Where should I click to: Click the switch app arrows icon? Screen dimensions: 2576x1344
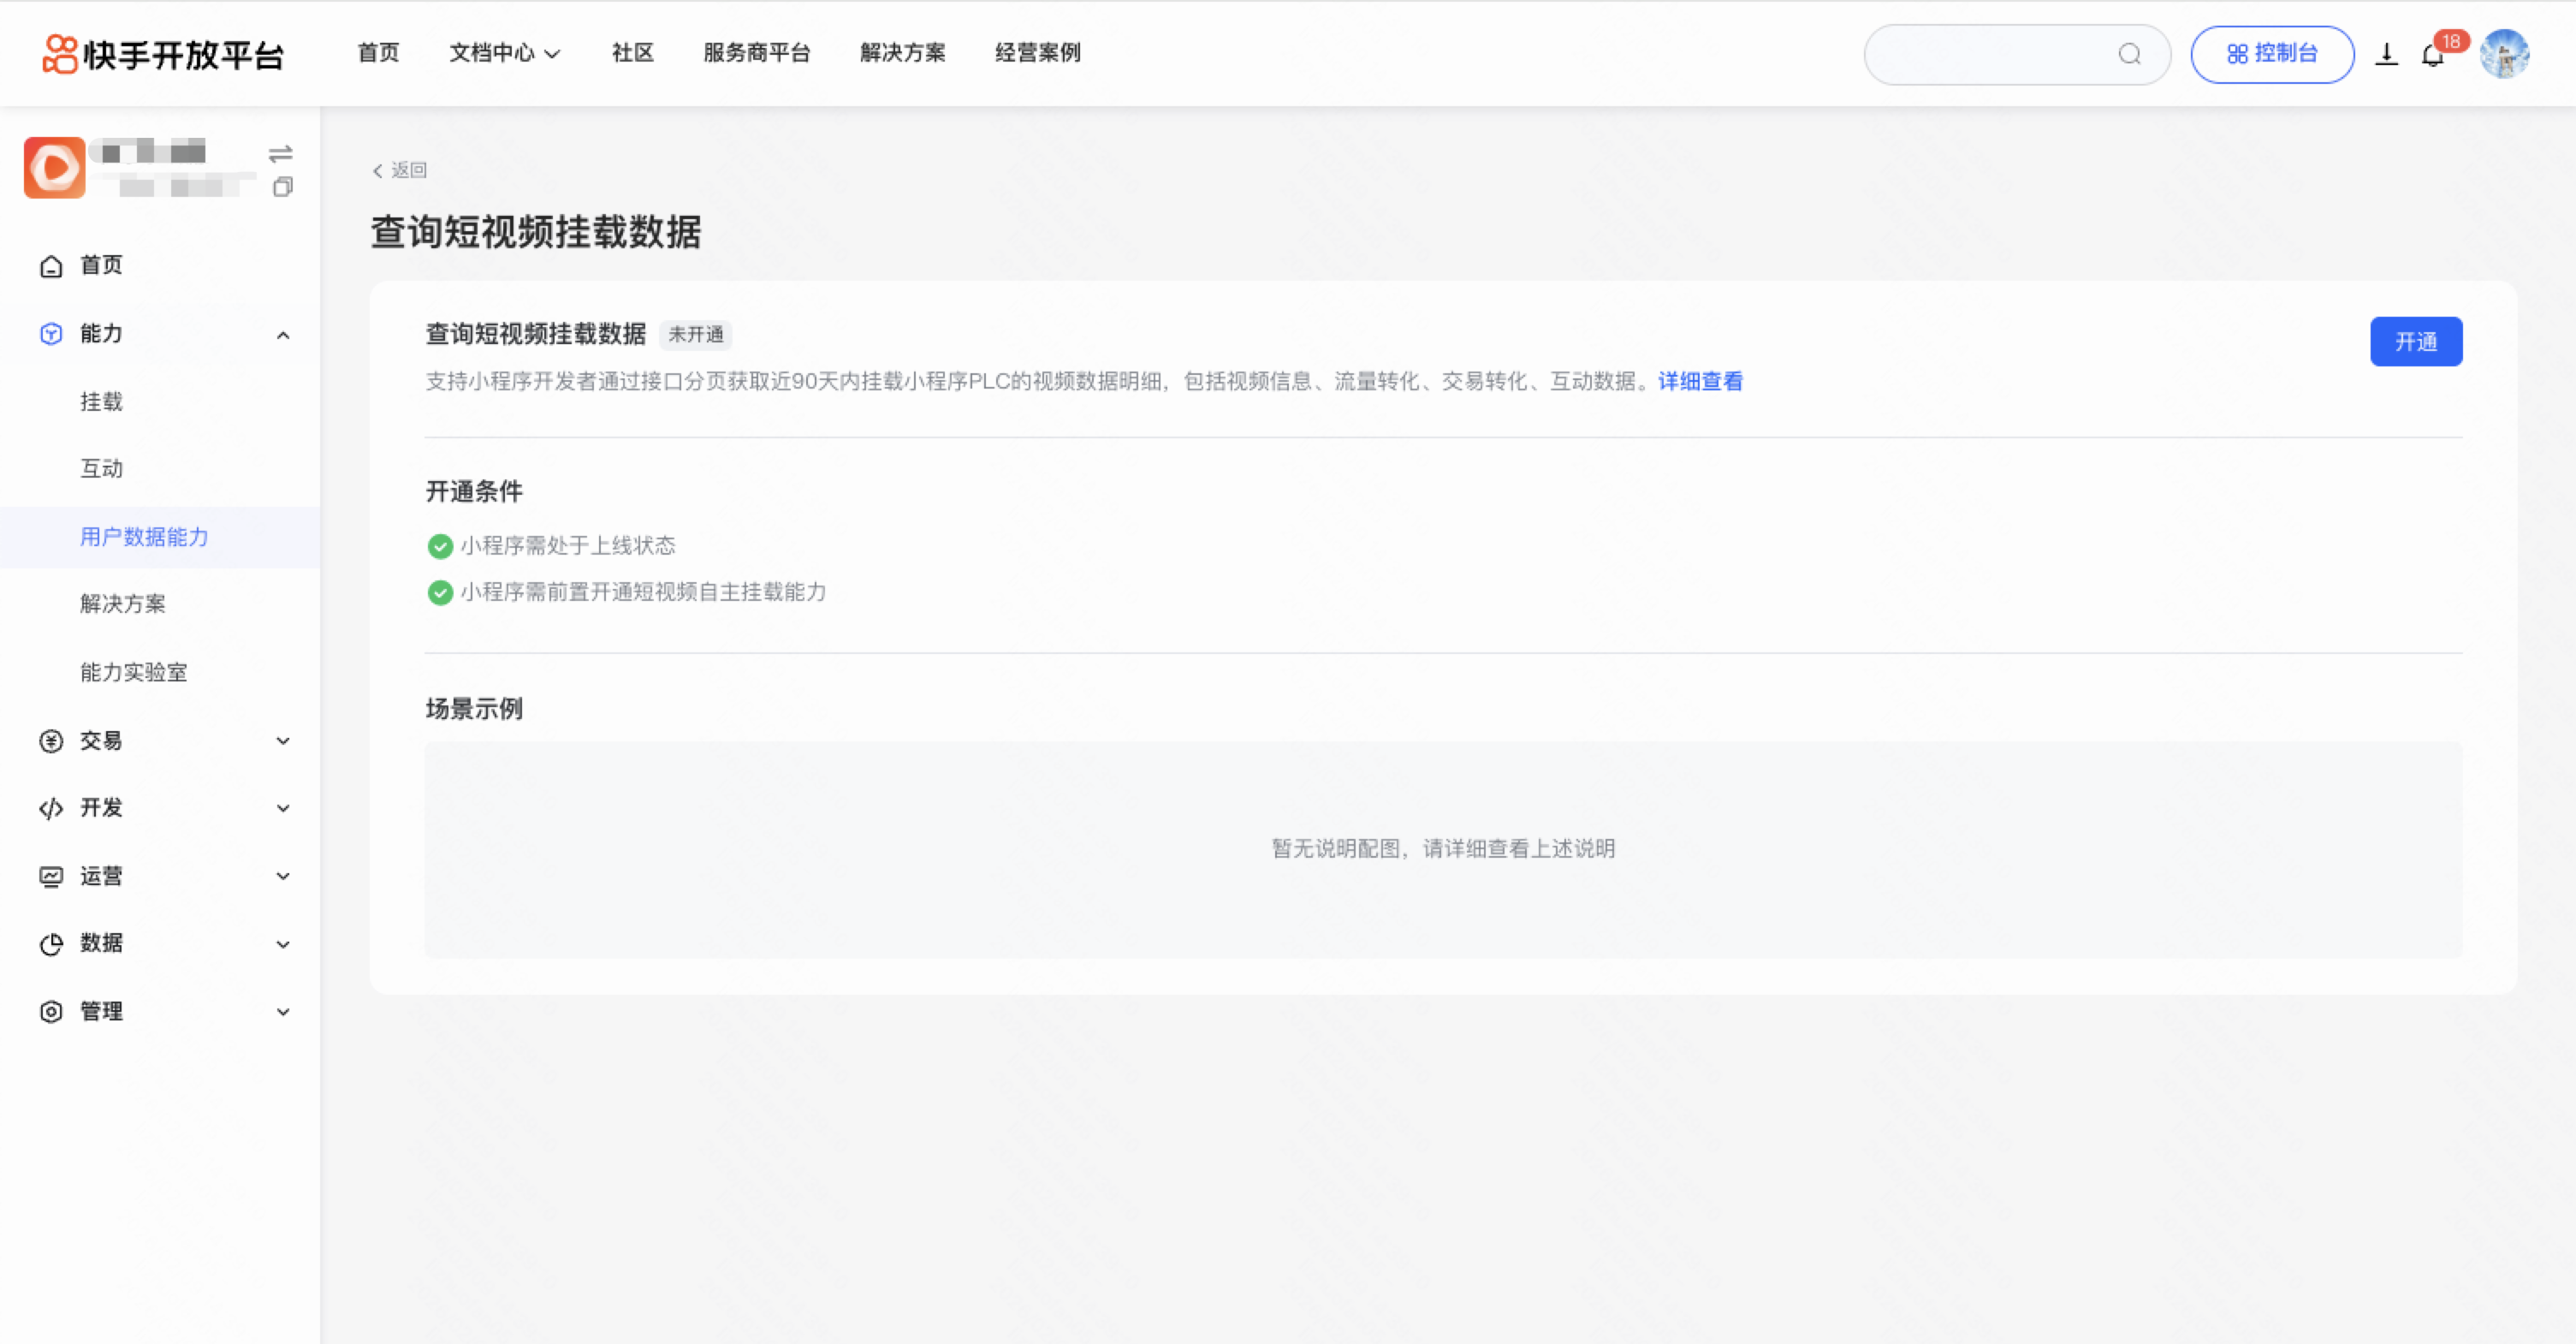(281, 153)
